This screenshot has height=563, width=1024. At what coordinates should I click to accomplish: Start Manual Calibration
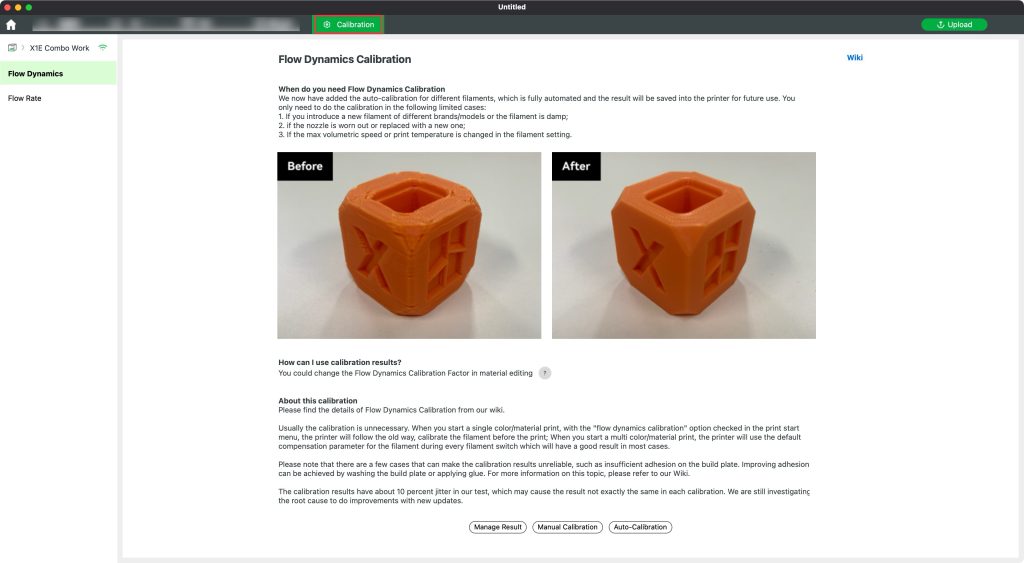[x=568, y=527]
